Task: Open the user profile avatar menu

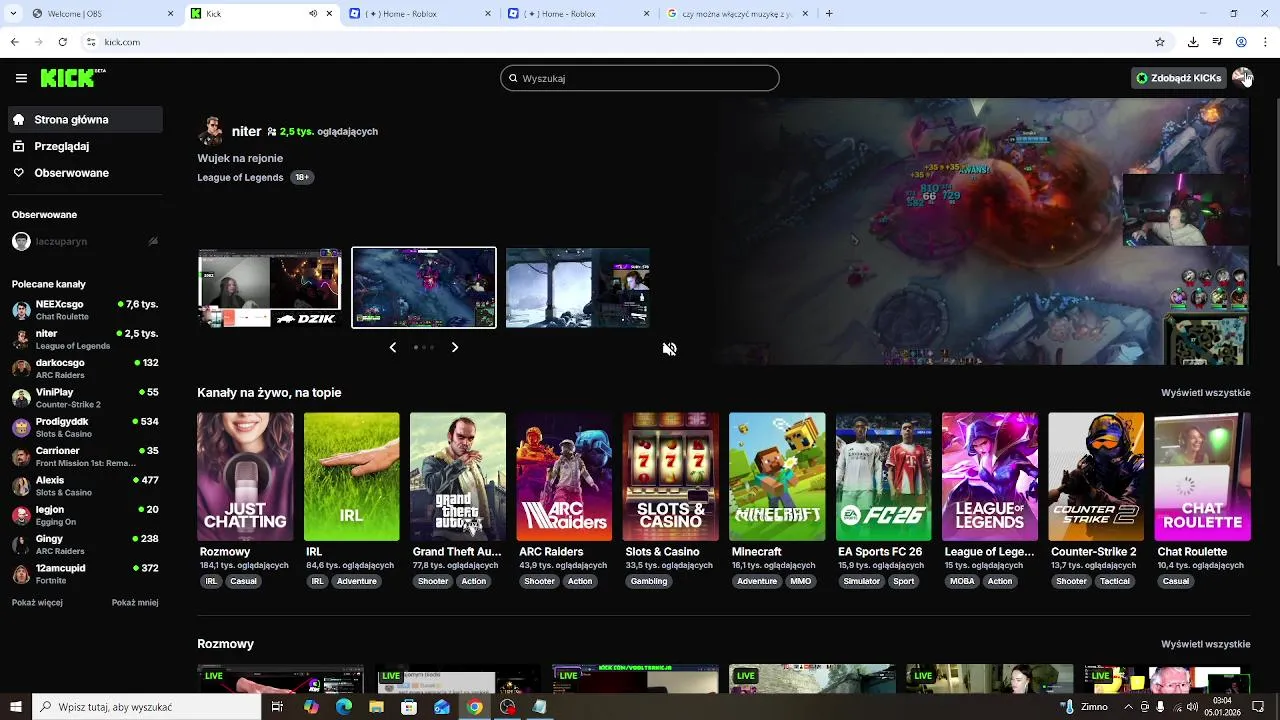Action: coord(1242,77)
